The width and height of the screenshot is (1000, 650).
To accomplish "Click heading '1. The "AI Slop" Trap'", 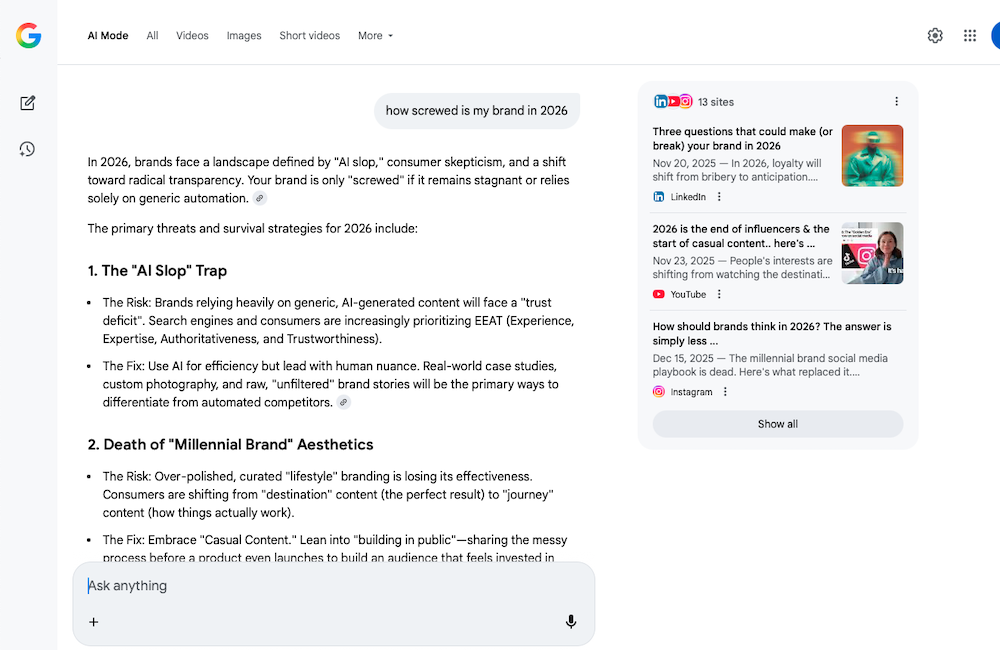I will pos(157,270).
